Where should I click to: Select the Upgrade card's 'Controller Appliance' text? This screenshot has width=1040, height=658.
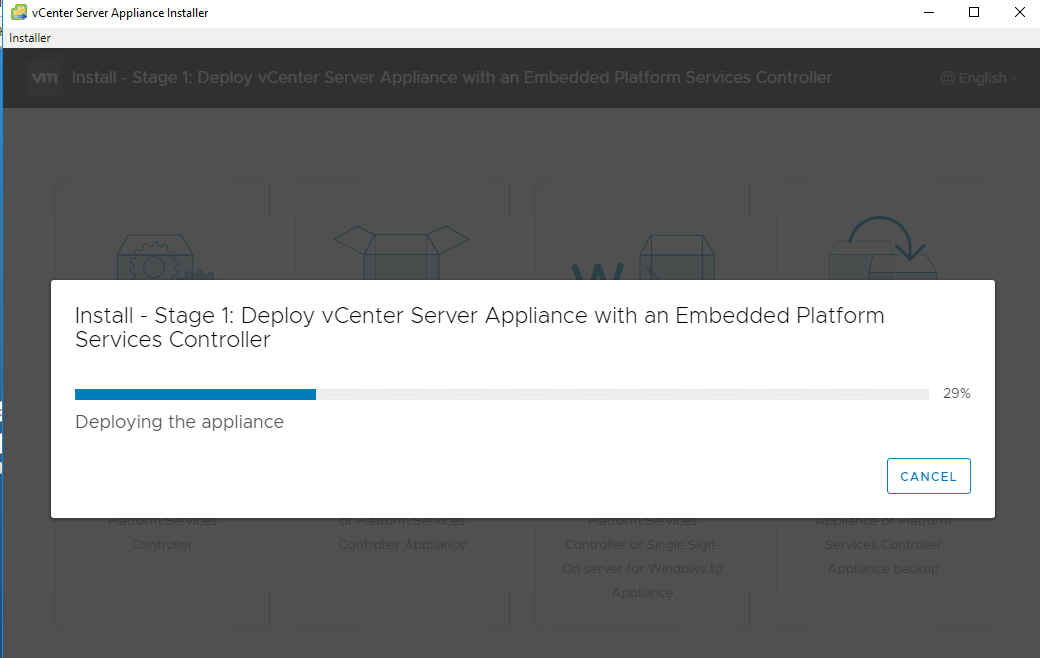point(402,545)
